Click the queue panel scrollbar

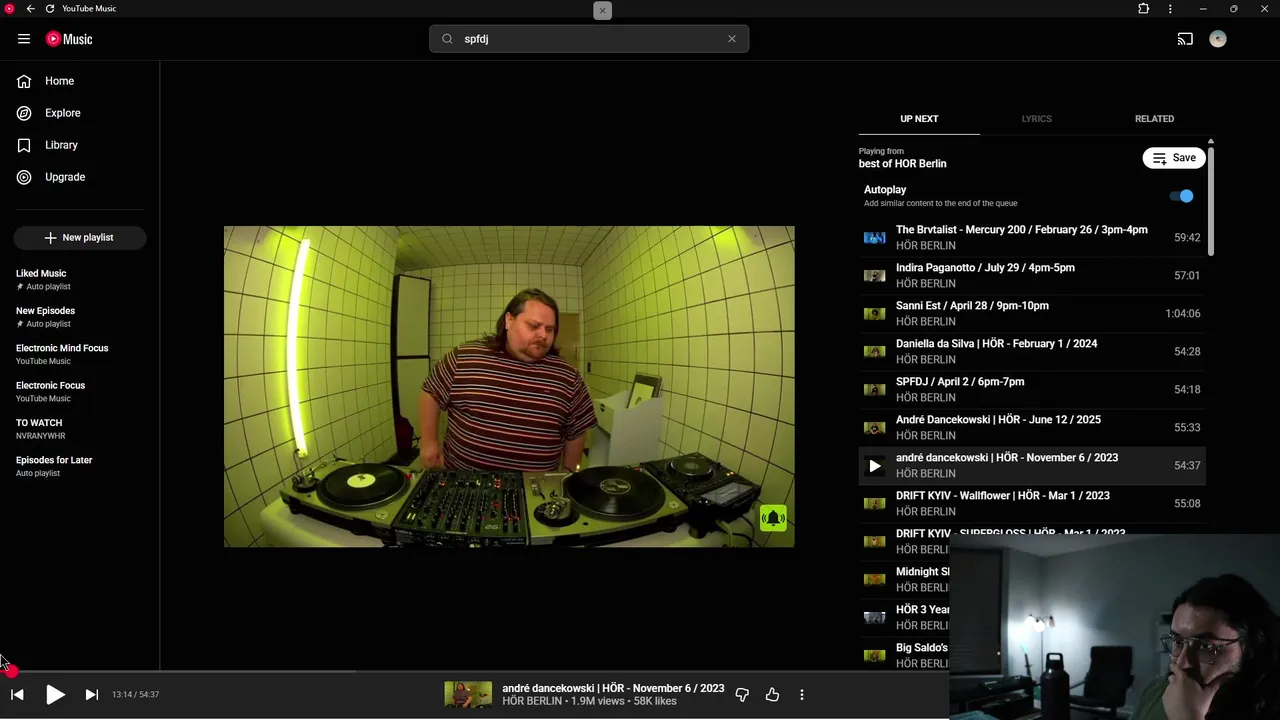pyautogui.click(x=1210, y=200)
